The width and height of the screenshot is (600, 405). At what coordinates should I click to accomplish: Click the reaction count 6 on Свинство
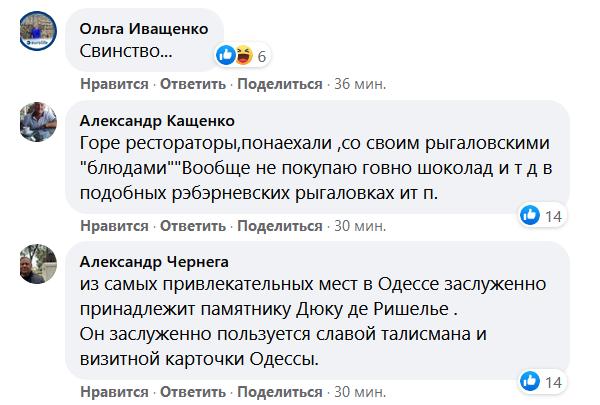[261, 55]
